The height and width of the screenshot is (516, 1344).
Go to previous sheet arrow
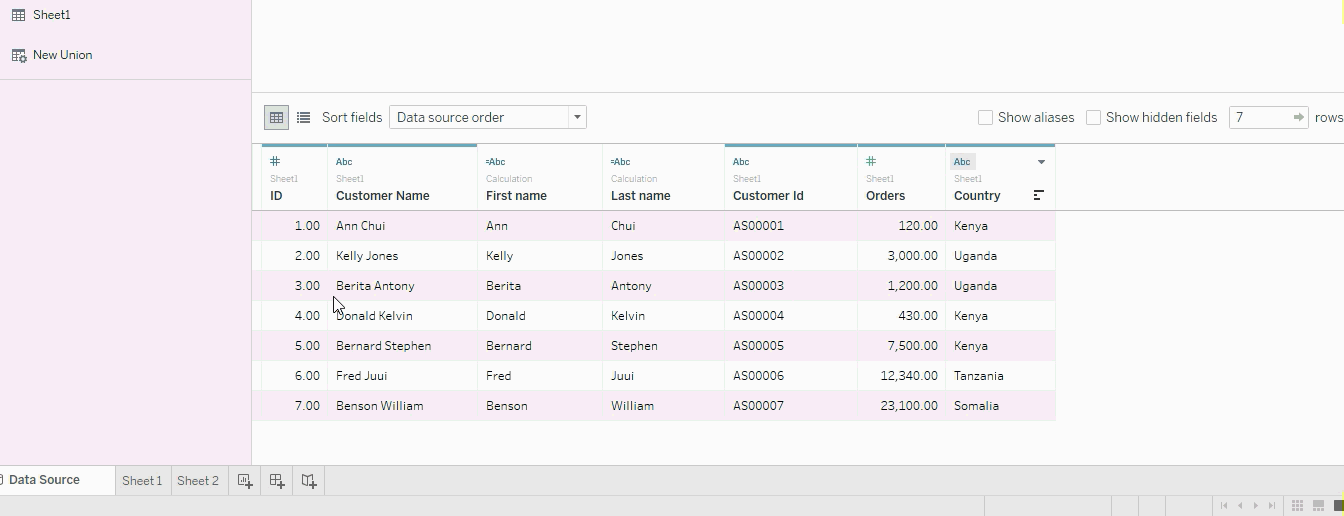[x=1240, y=506]
